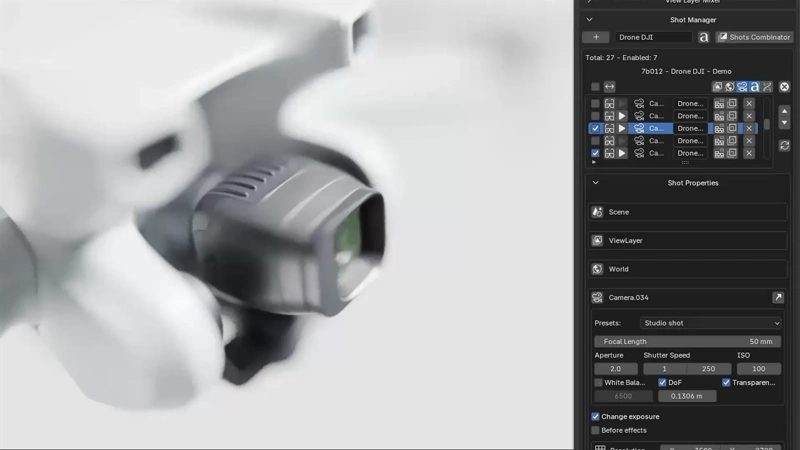Duplicate the last visible shot row
The width and height of the screenshot is (800, 450).
coord(732,153)
